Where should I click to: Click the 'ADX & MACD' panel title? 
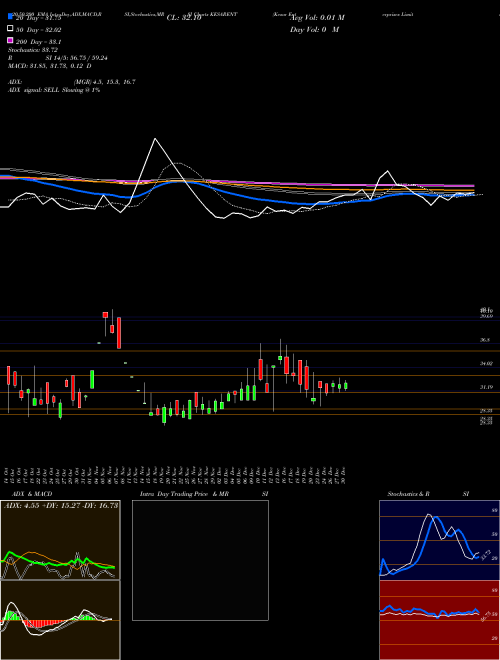pyautogui.click(x=32, y=494)
